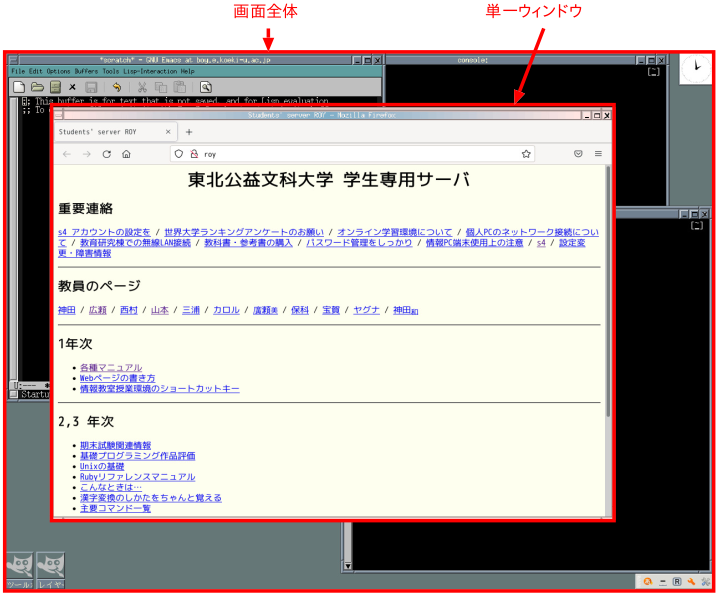
Task: Click the orange wrench tray icon
Action: coord(691,581)
